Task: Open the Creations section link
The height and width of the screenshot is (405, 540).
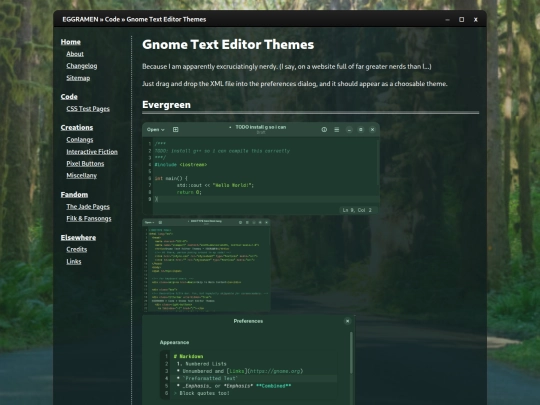Action: (77, 127)
